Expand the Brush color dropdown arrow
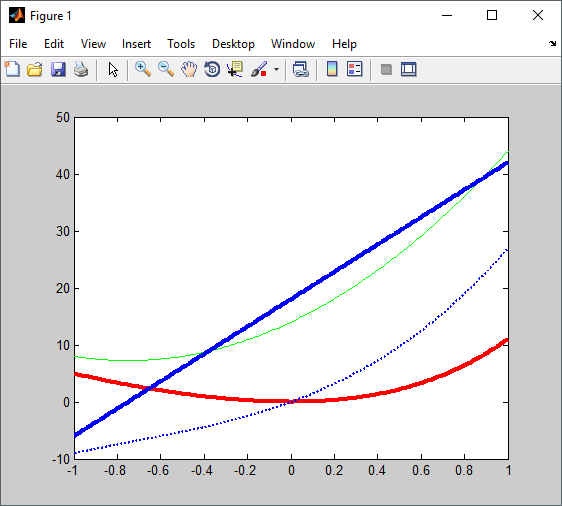The width and height of the screenshot is (562, 506). coord(276,69)
